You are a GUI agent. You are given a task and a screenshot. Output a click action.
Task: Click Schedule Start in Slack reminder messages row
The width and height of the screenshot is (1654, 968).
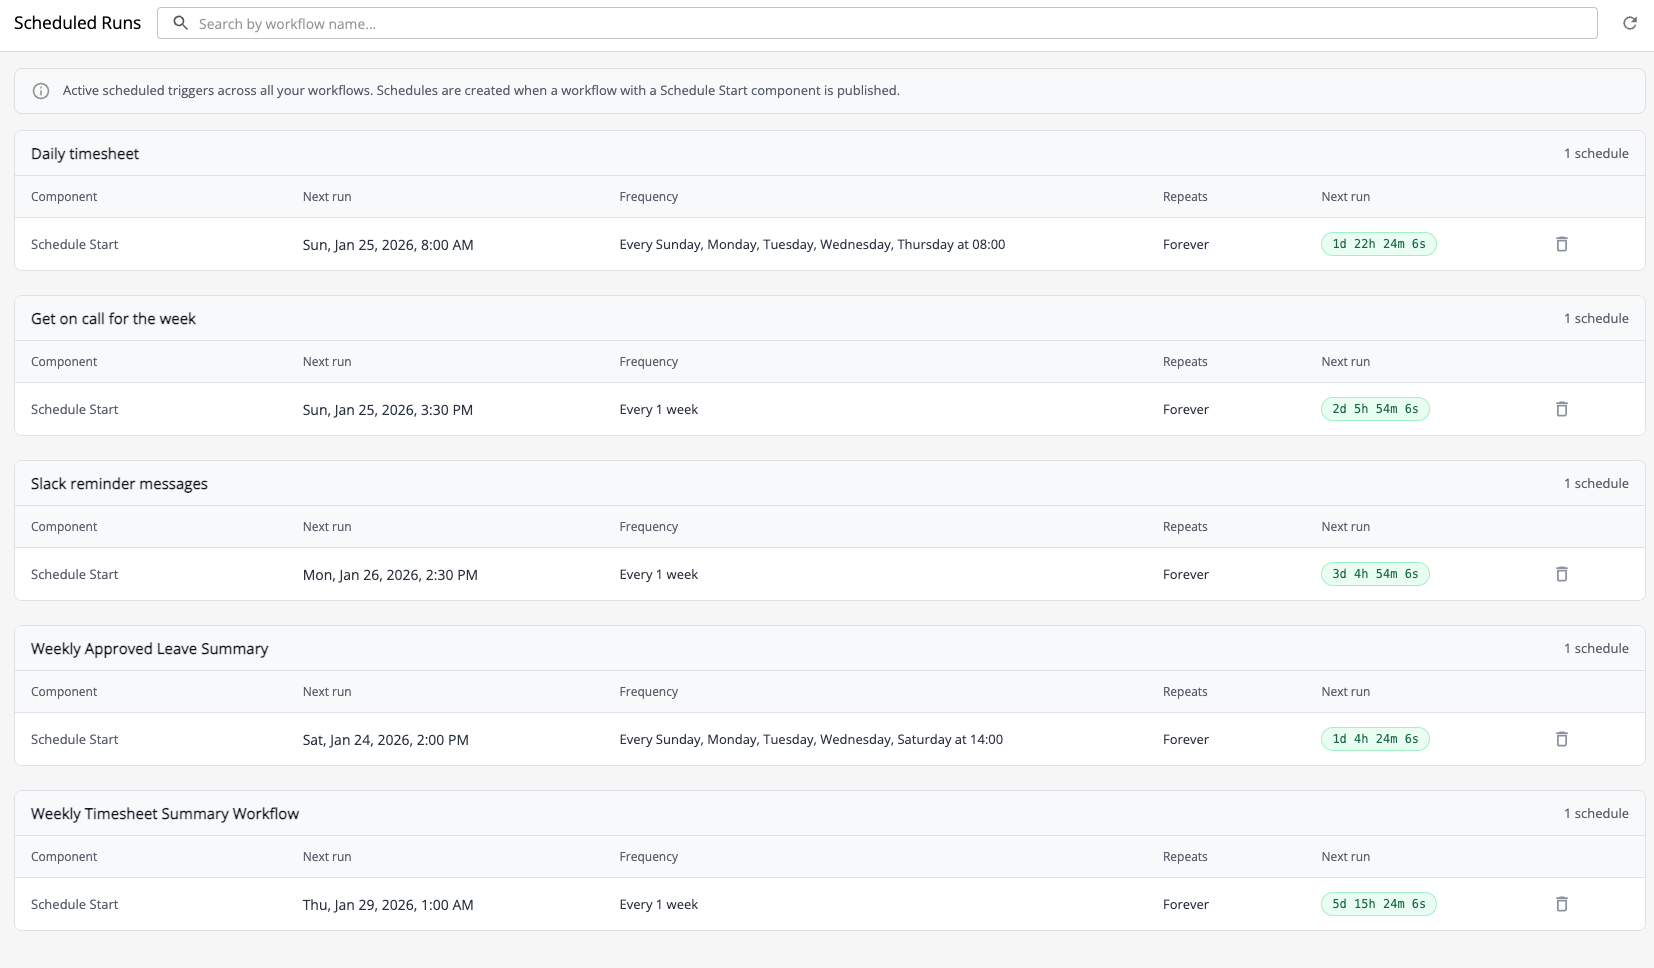[75, 575]
